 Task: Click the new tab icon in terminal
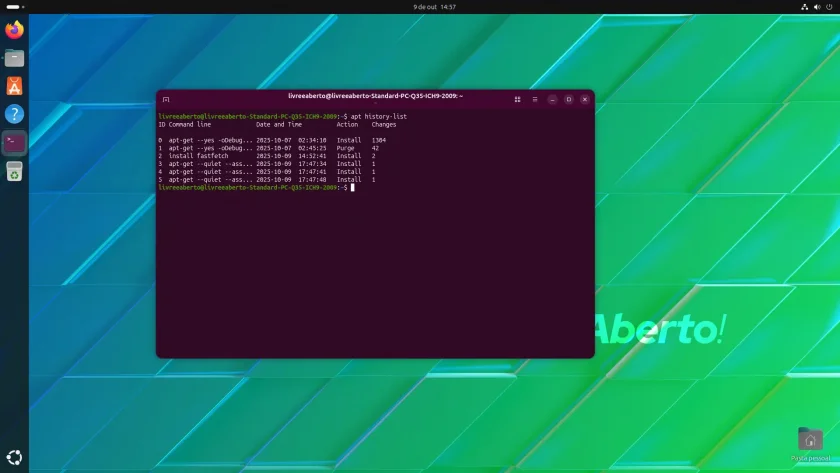click(x=166, y=100)
